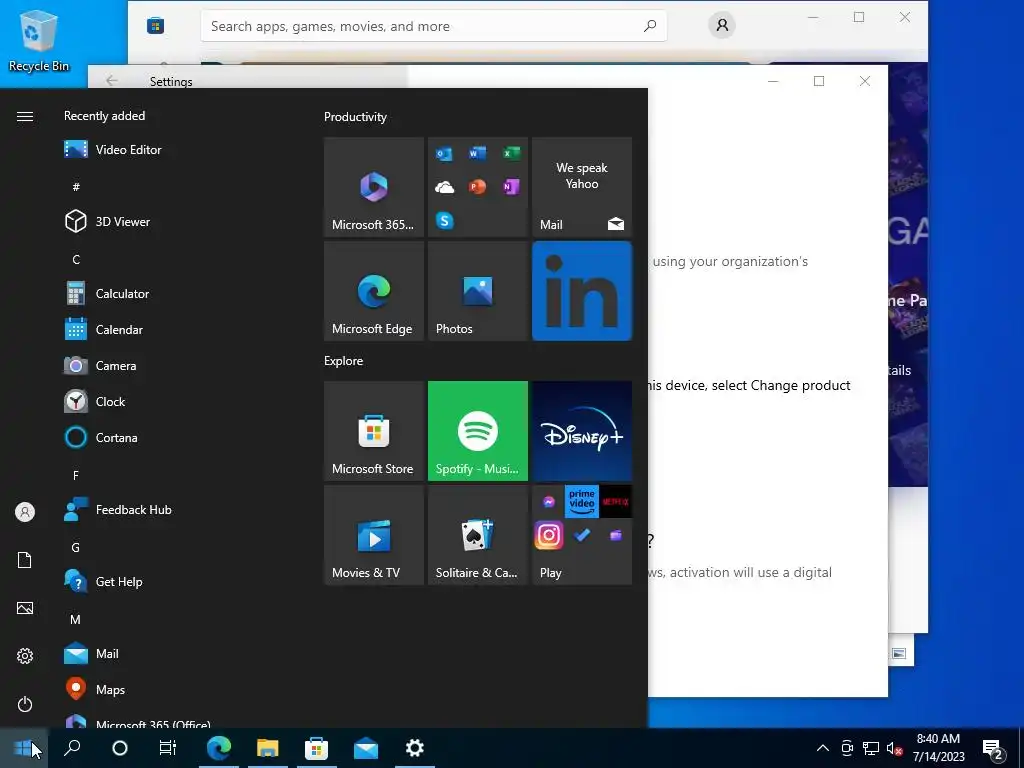This screenshot has width=1024, height=768.
Task: Open Recycle Bin on desktop
Action: click(39, 40)
